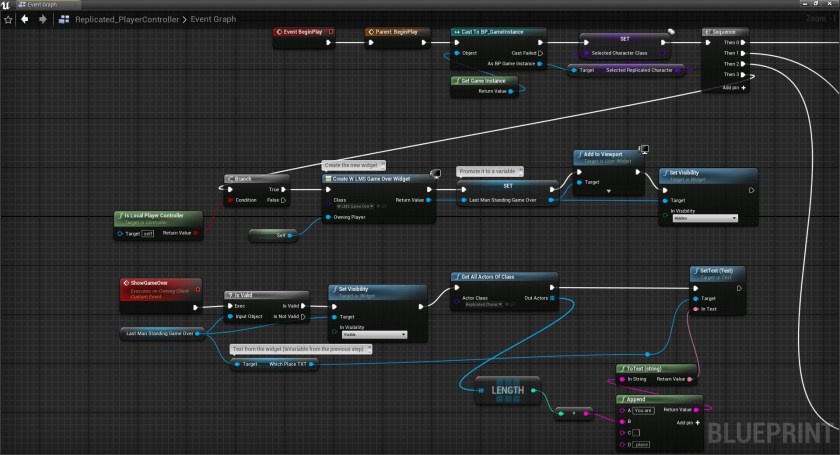Open the In Visibility dropdown set to Hidden

click(x=704, y=217)
